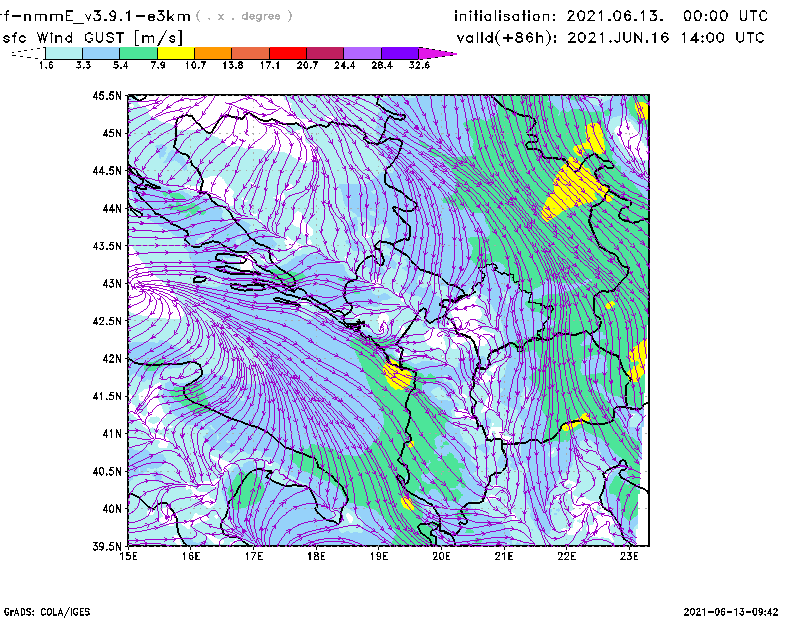The width and height of the screenshot is (800, 618).
Task: Click the colorbar value '24.4'
Action: pos(344,65)
